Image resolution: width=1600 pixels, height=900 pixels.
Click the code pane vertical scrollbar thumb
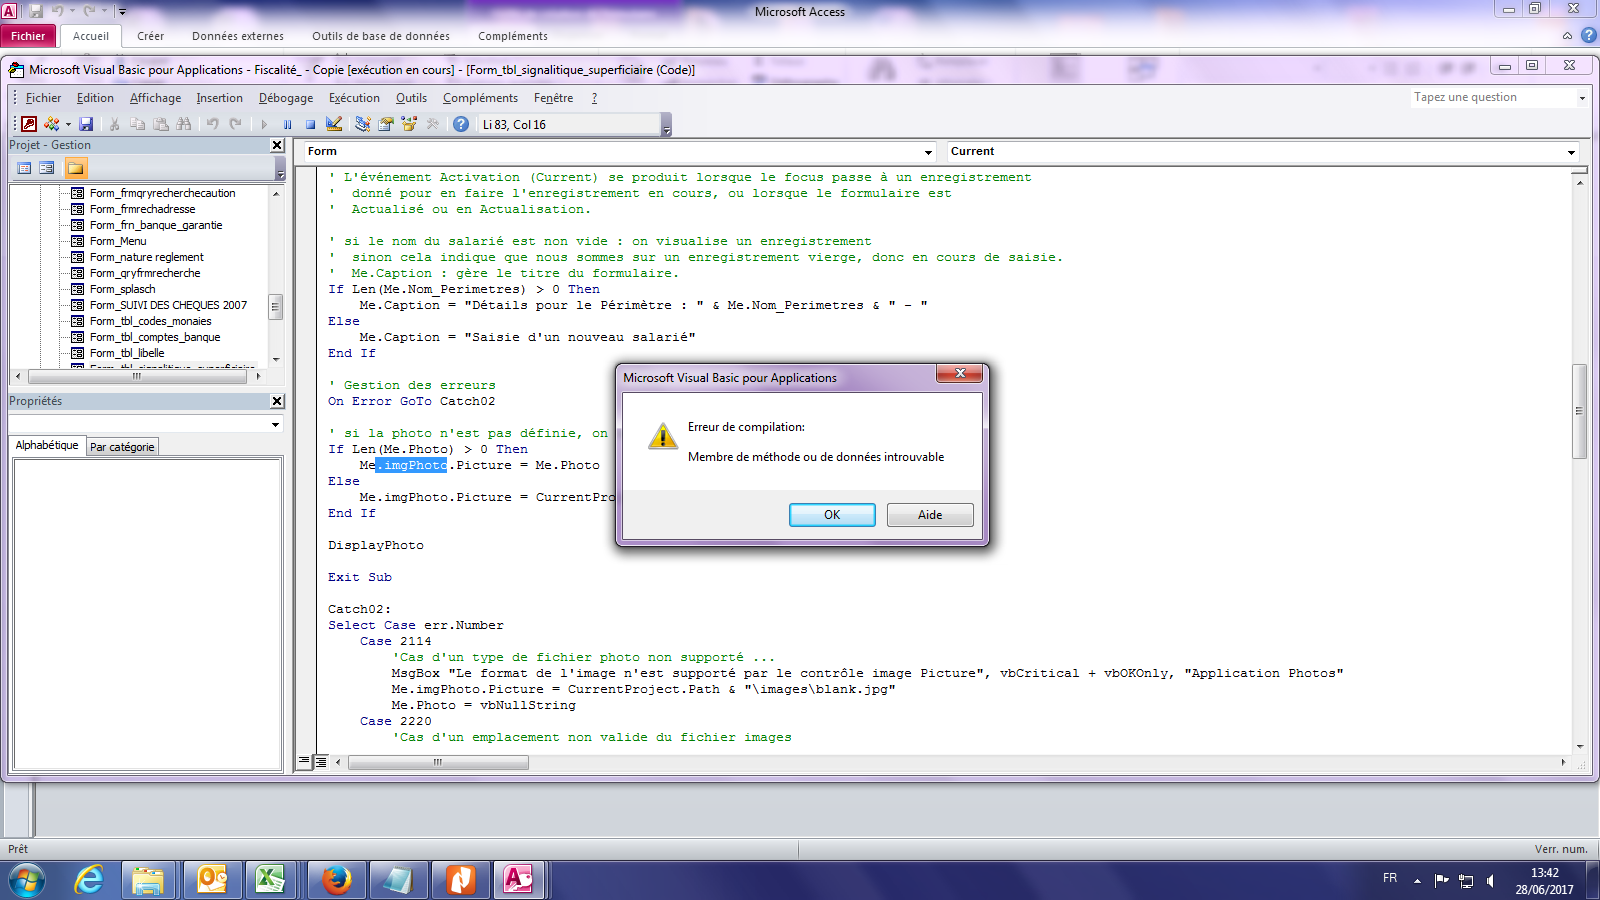(x=1580, y=411)
